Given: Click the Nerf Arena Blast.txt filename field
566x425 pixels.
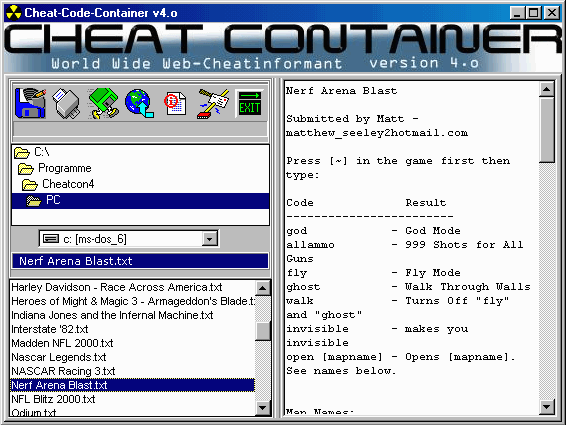Looking at the screenshot, I should (140, 261).
